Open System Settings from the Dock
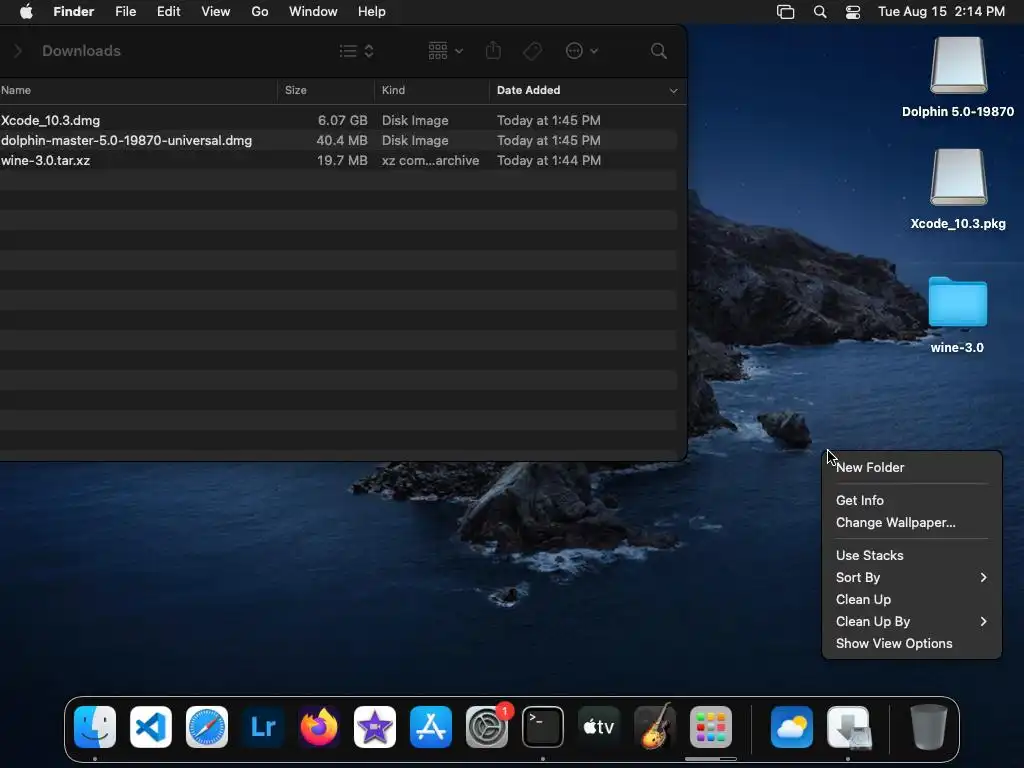The image size is (1024, 768). point(487,727)
